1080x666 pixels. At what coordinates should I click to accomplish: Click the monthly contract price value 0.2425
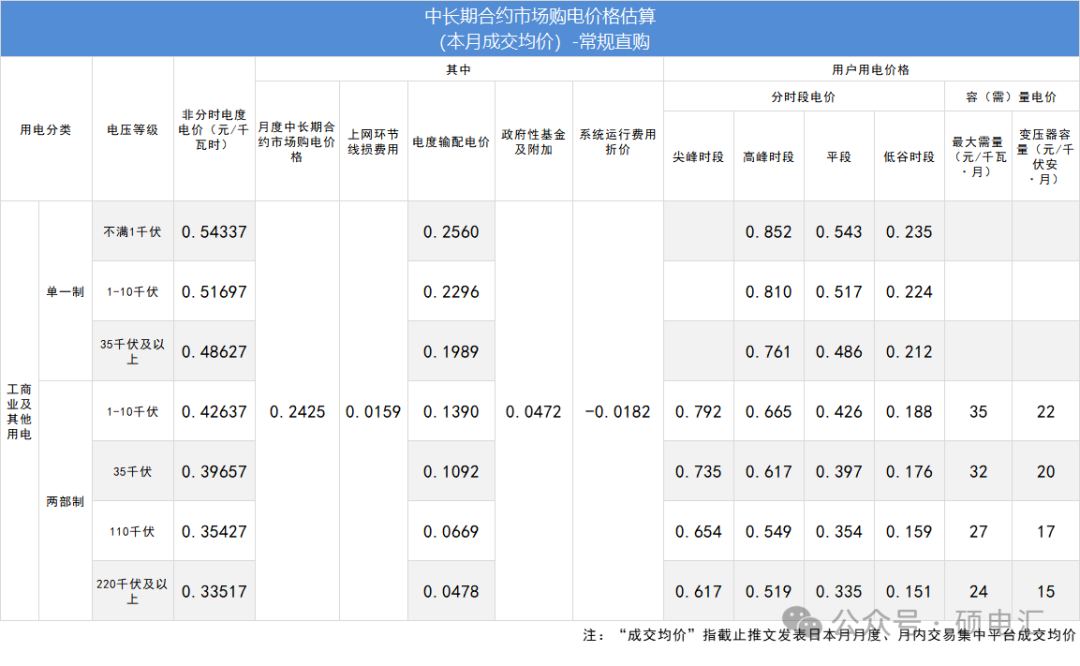coord(297,412)
